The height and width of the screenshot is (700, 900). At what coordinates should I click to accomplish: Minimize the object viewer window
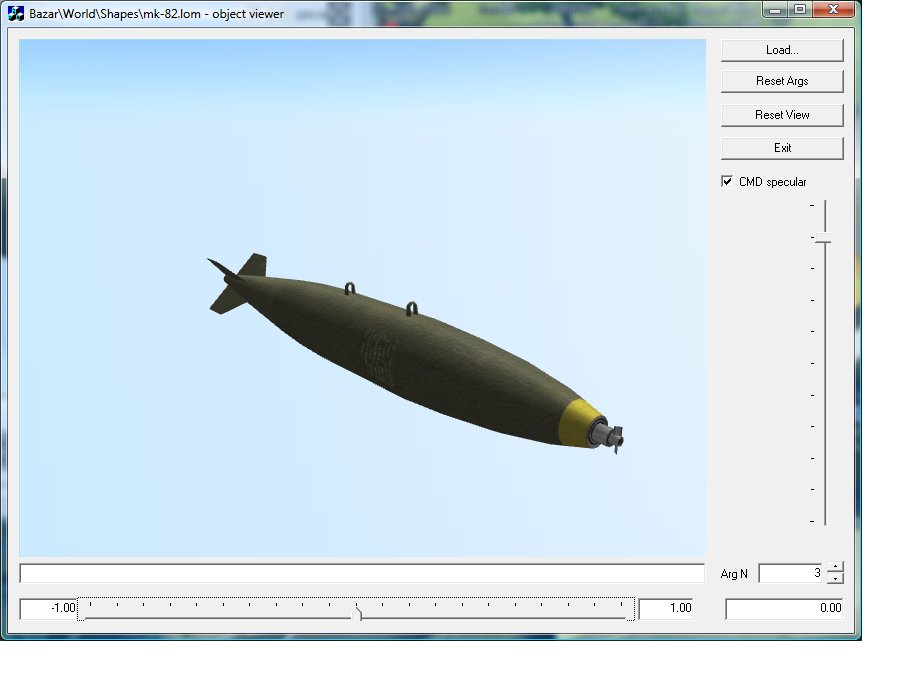point(775,10)
